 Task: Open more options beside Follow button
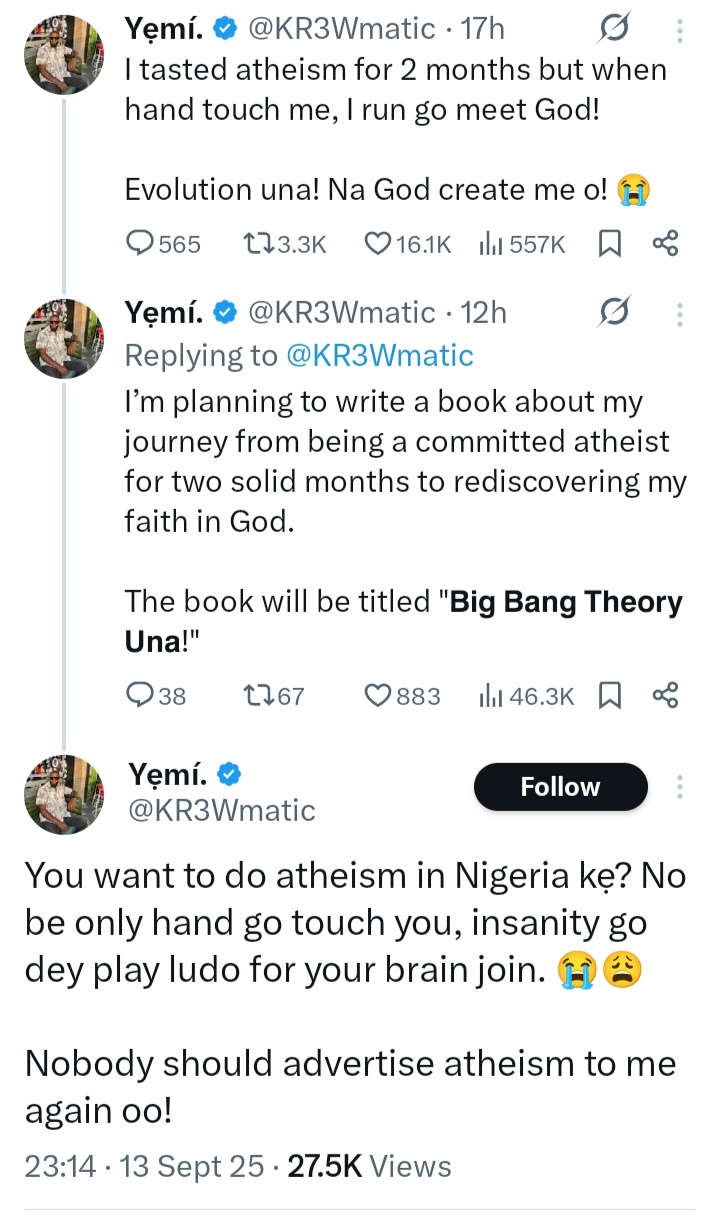coord(680,787)
